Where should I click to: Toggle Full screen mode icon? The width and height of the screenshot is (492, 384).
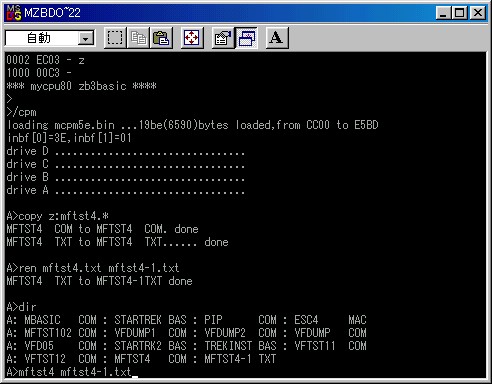(192, 38)
